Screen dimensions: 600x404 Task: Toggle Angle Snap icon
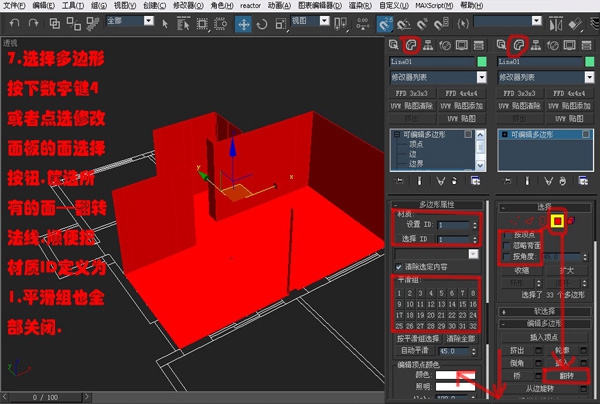(404, 24)
